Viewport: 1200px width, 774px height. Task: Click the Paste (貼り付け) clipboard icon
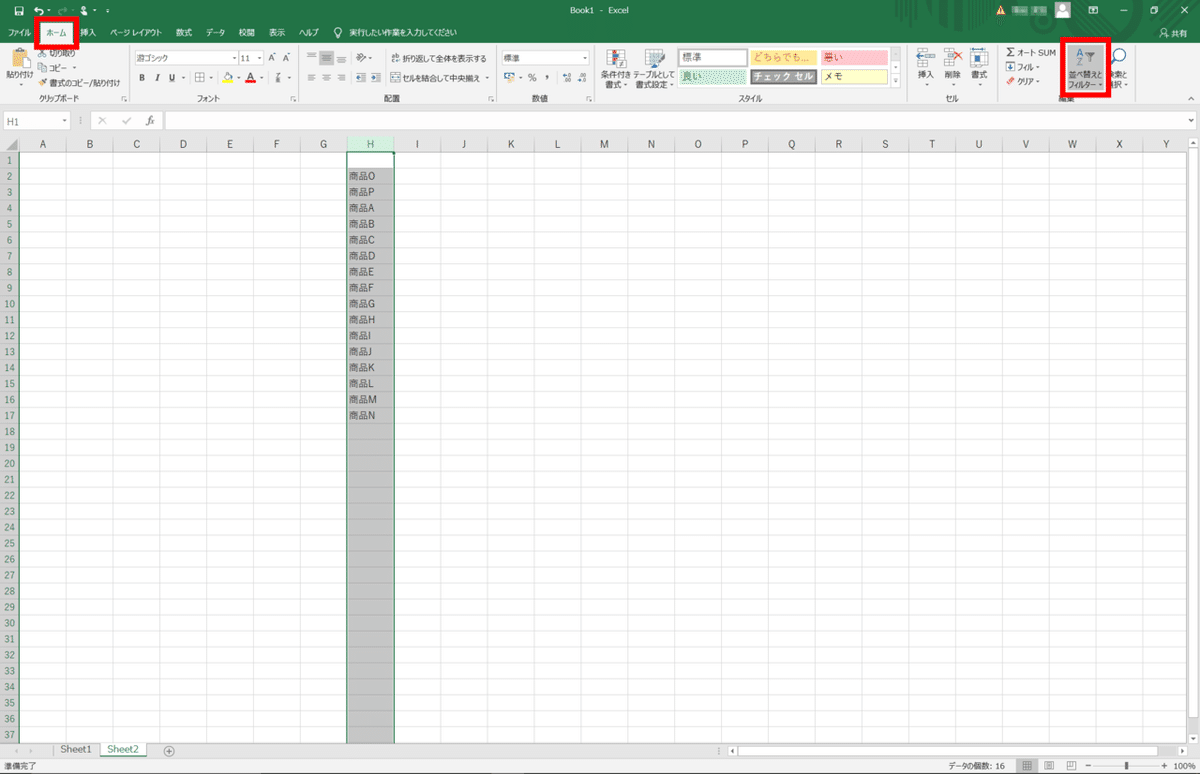point(20,59)
